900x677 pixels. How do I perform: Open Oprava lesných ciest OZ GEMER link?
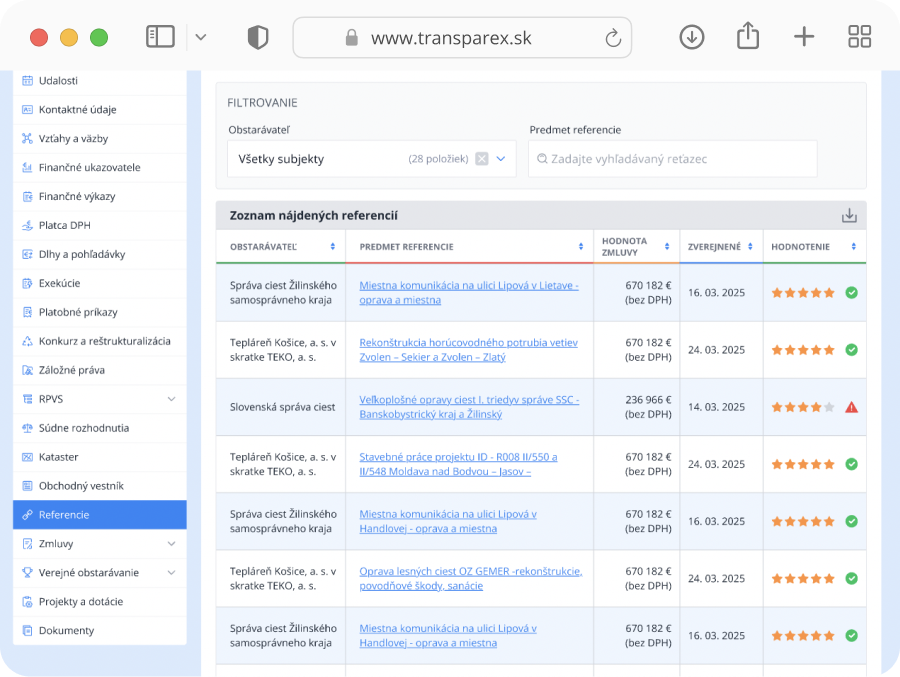(x=470, y=572)
